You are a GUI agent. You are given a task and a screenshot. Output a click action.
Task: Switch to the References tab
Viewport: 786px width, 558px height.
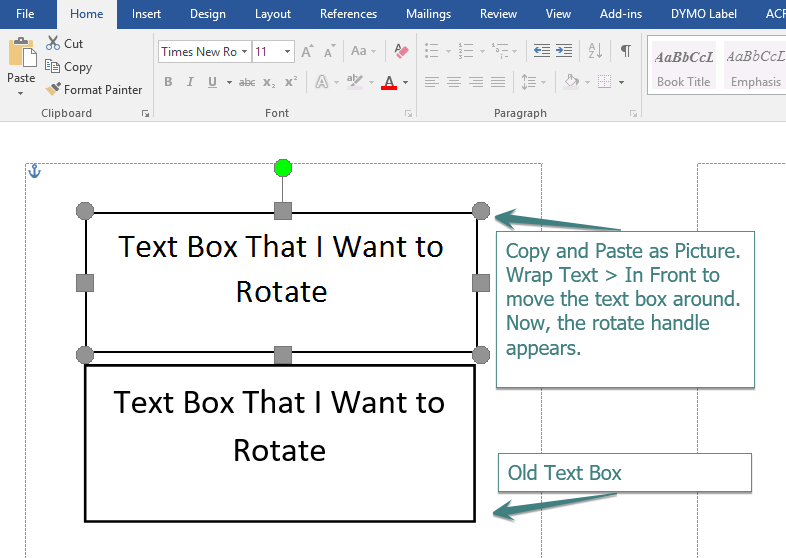point(348,14)
